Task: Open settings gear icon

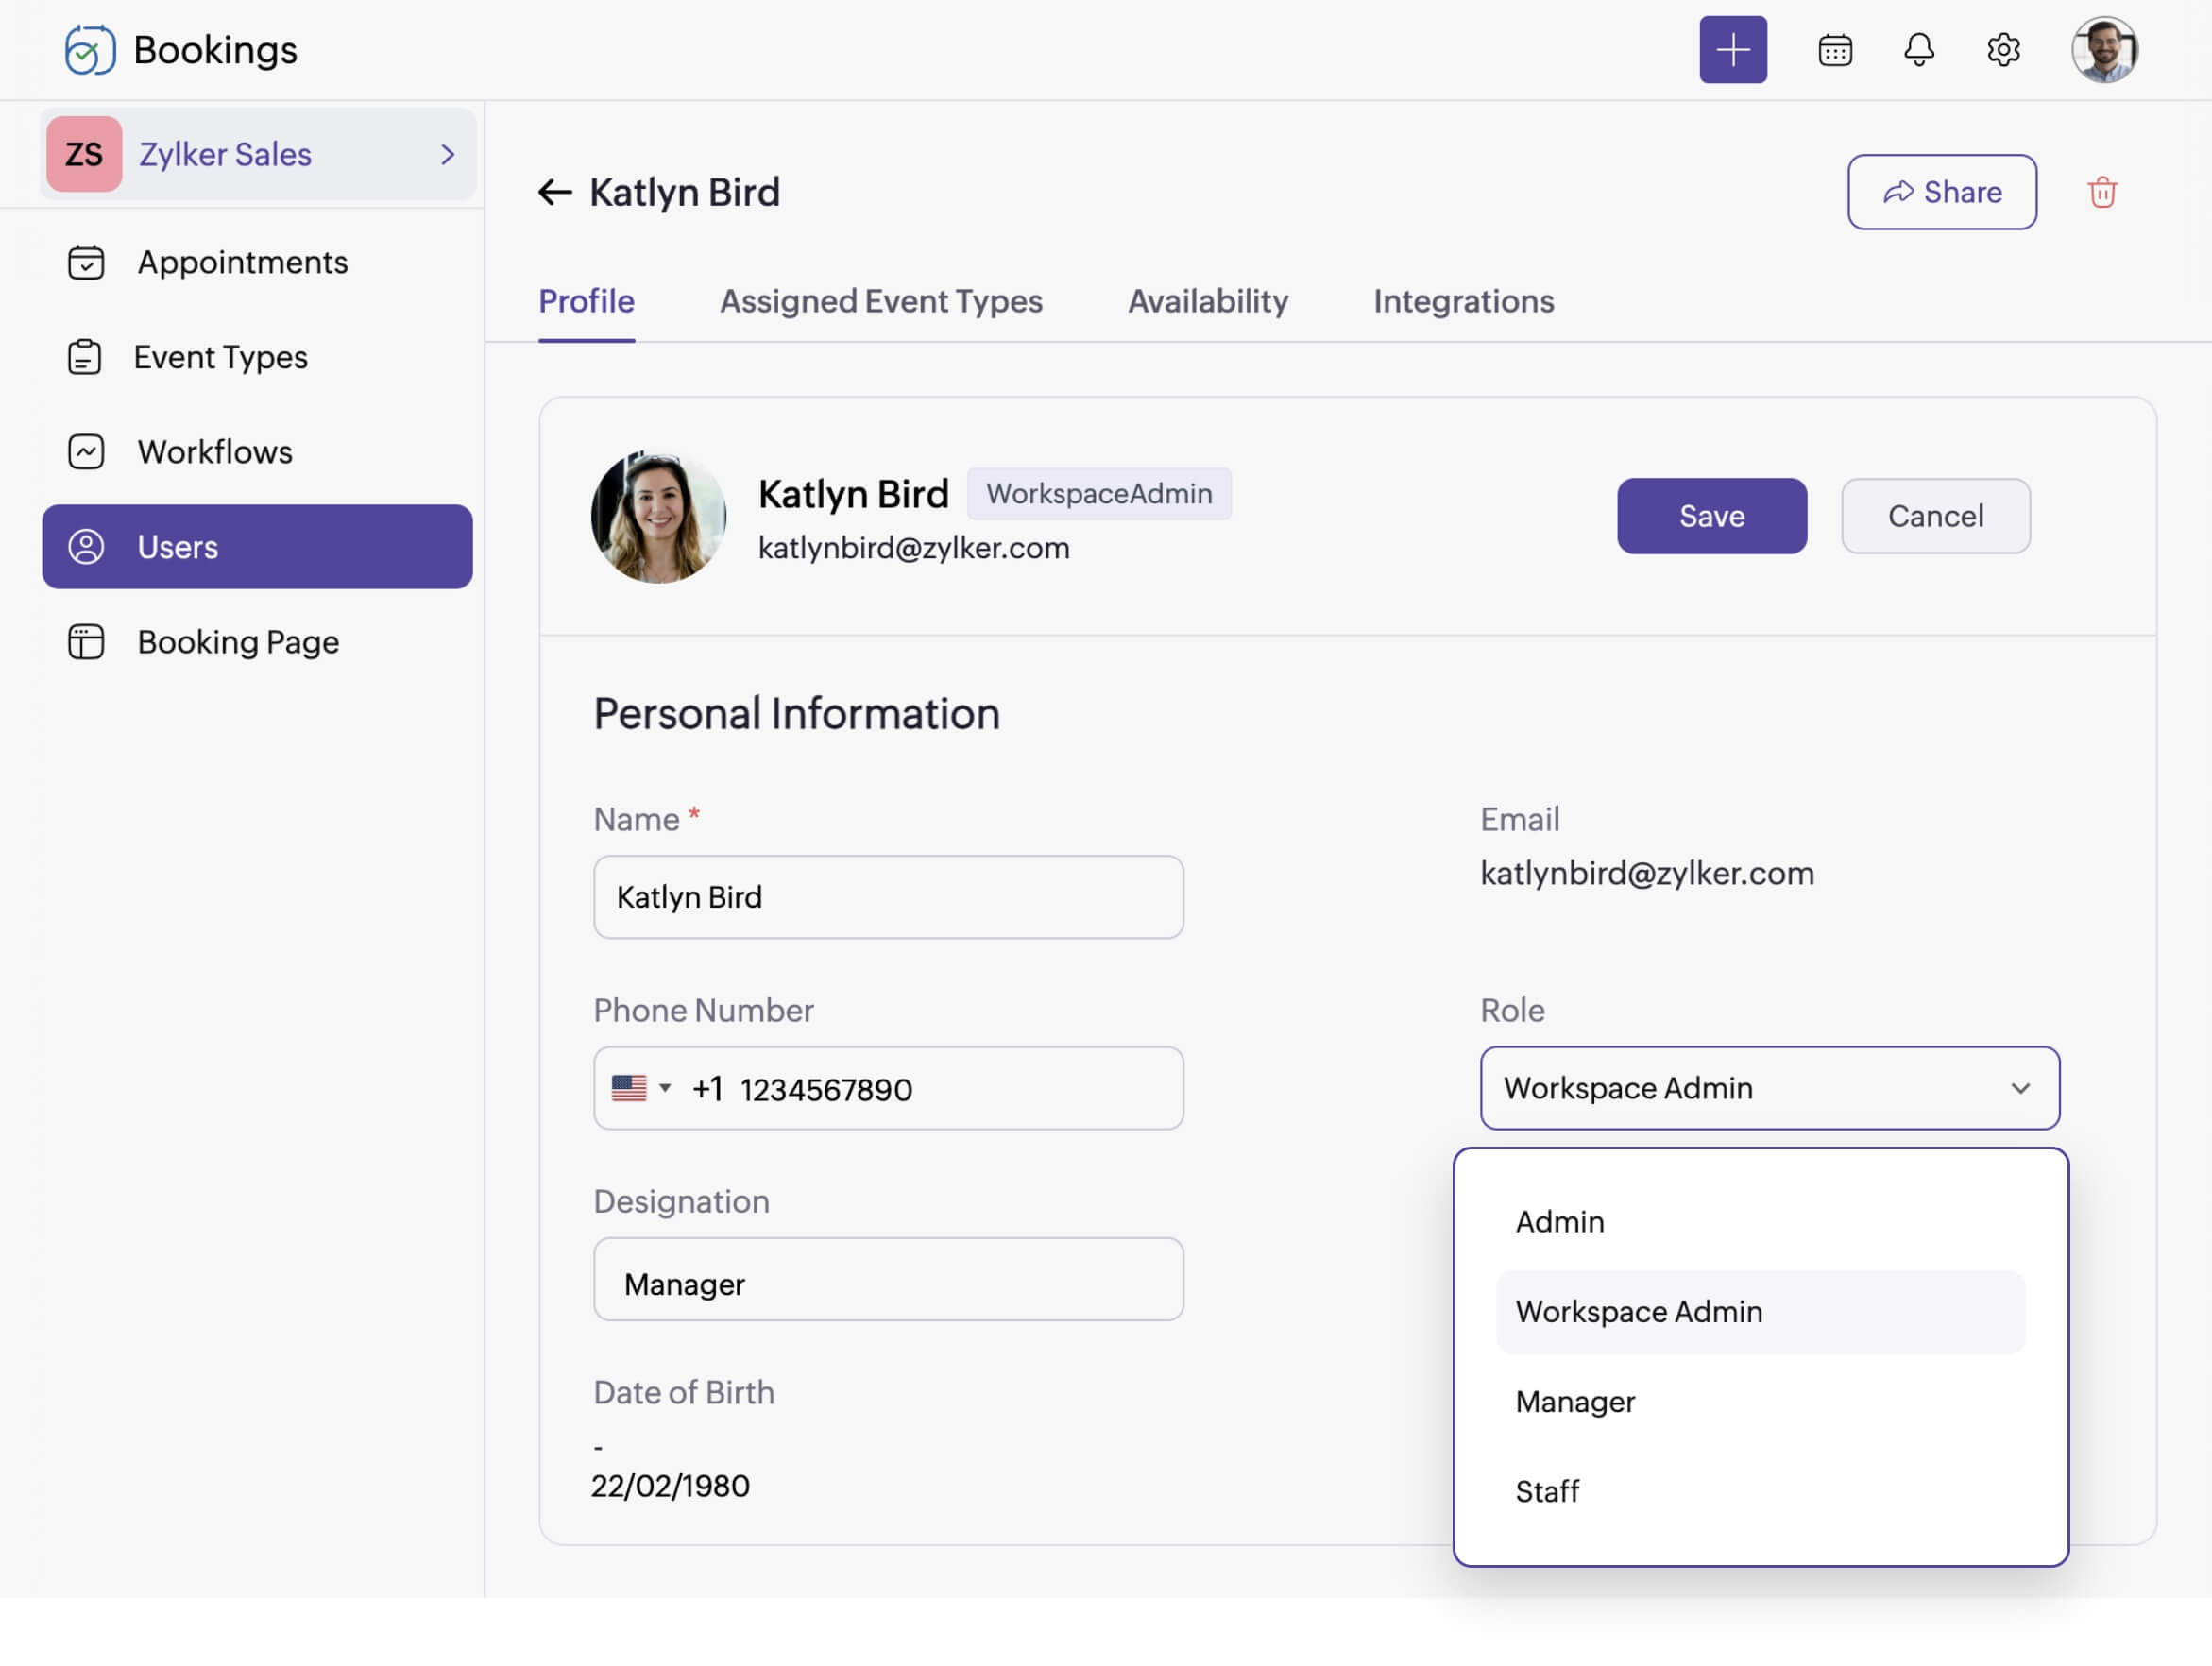Action: coord(2002,50)
